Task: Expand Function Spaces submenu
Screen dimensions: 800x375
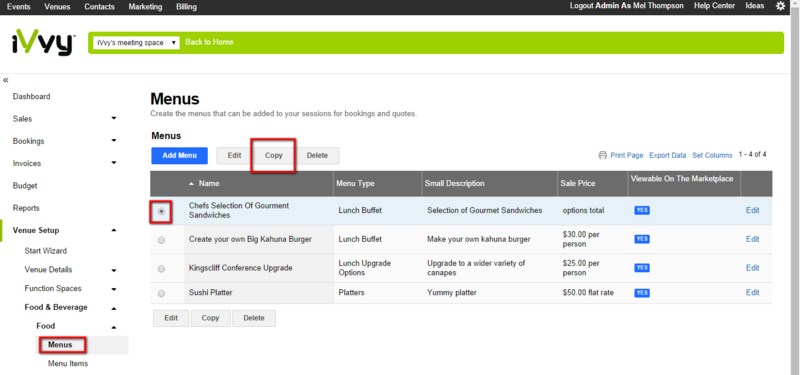Action: click(113, 289)
